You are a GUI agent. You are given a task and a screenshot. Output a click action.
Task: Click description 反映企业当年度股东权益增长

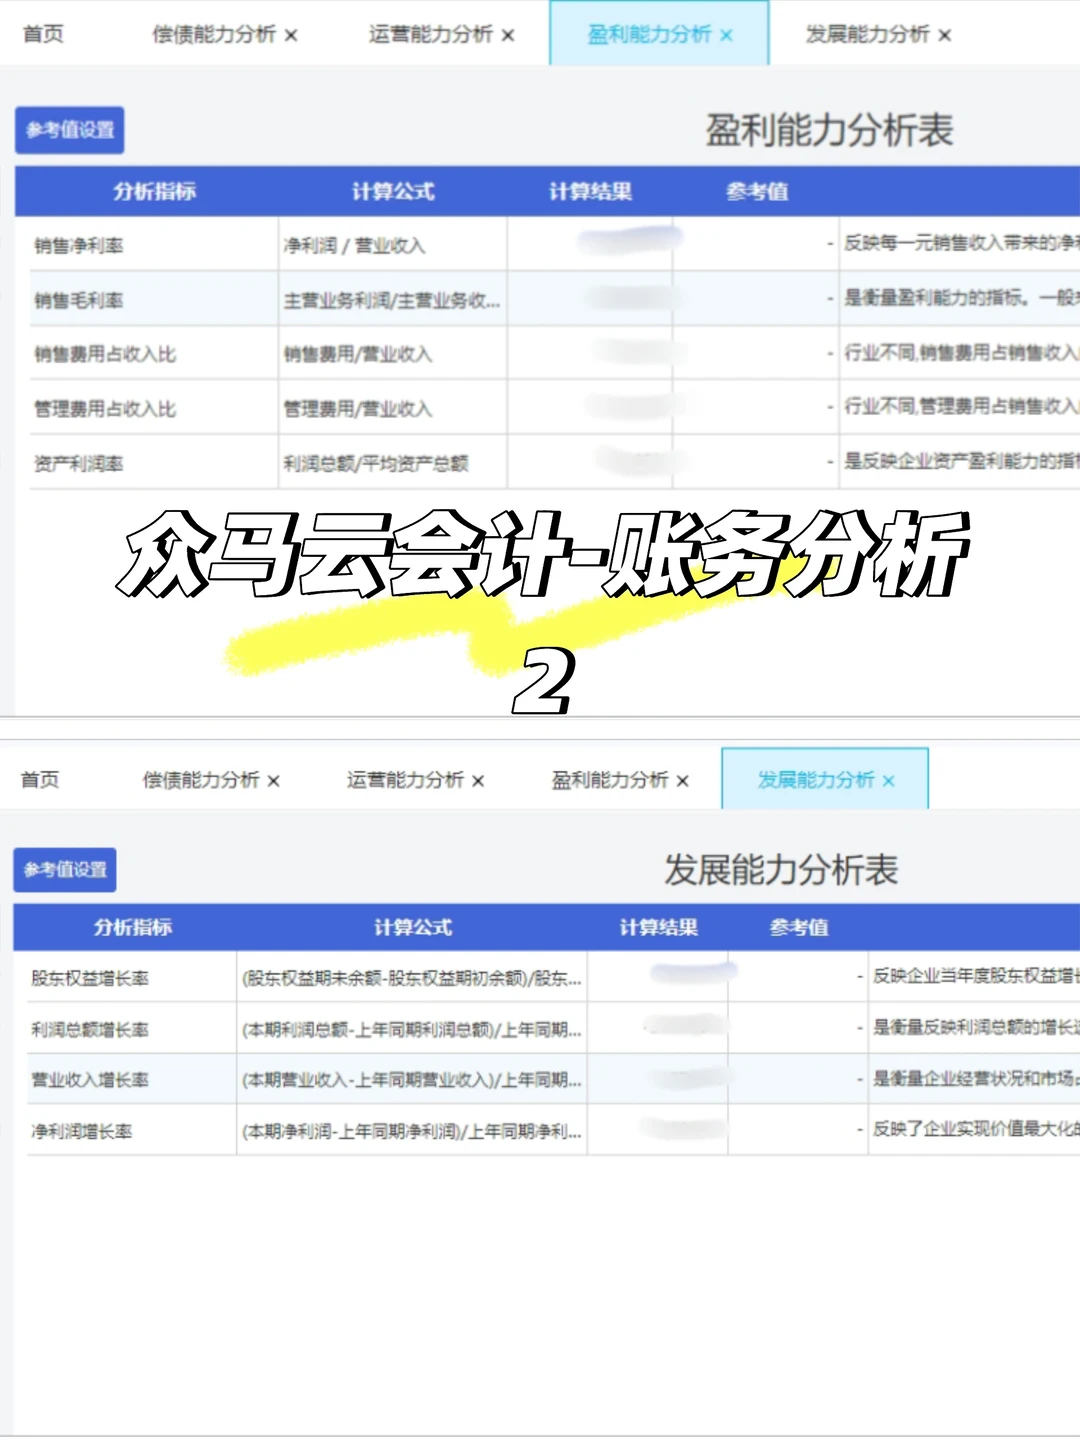(x=976, y=976)
